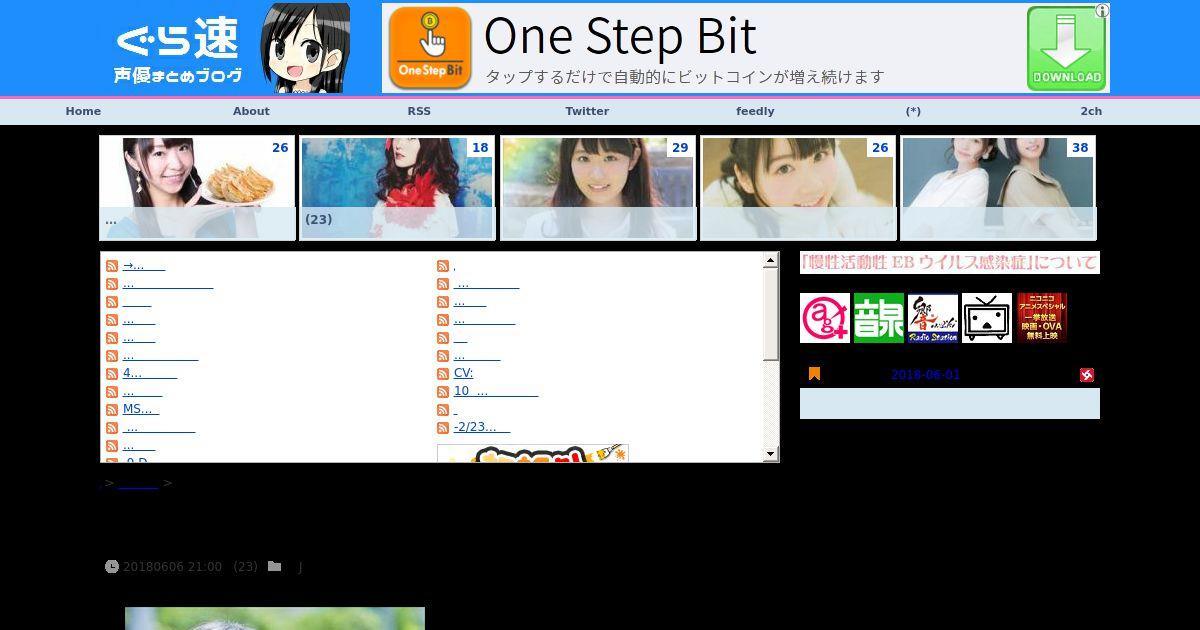Click RSS icon beside the '→…' link

click(x=112, y=266)
